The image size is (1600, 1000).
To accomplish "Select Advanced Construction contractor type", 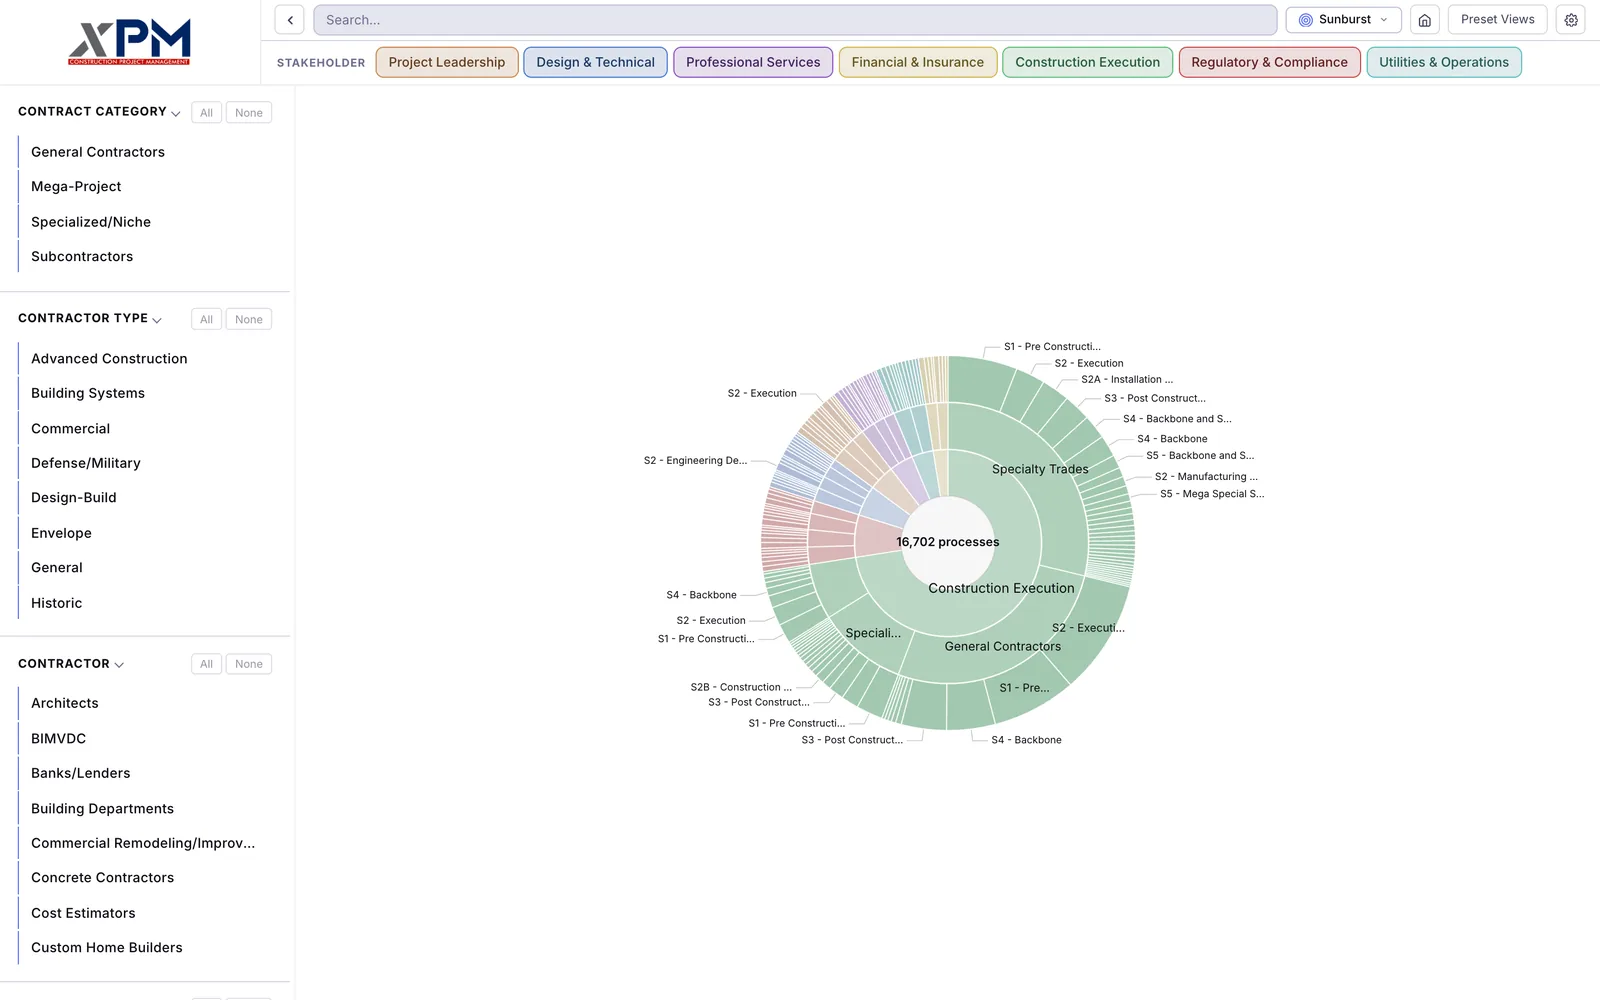I will coord(109,359).
